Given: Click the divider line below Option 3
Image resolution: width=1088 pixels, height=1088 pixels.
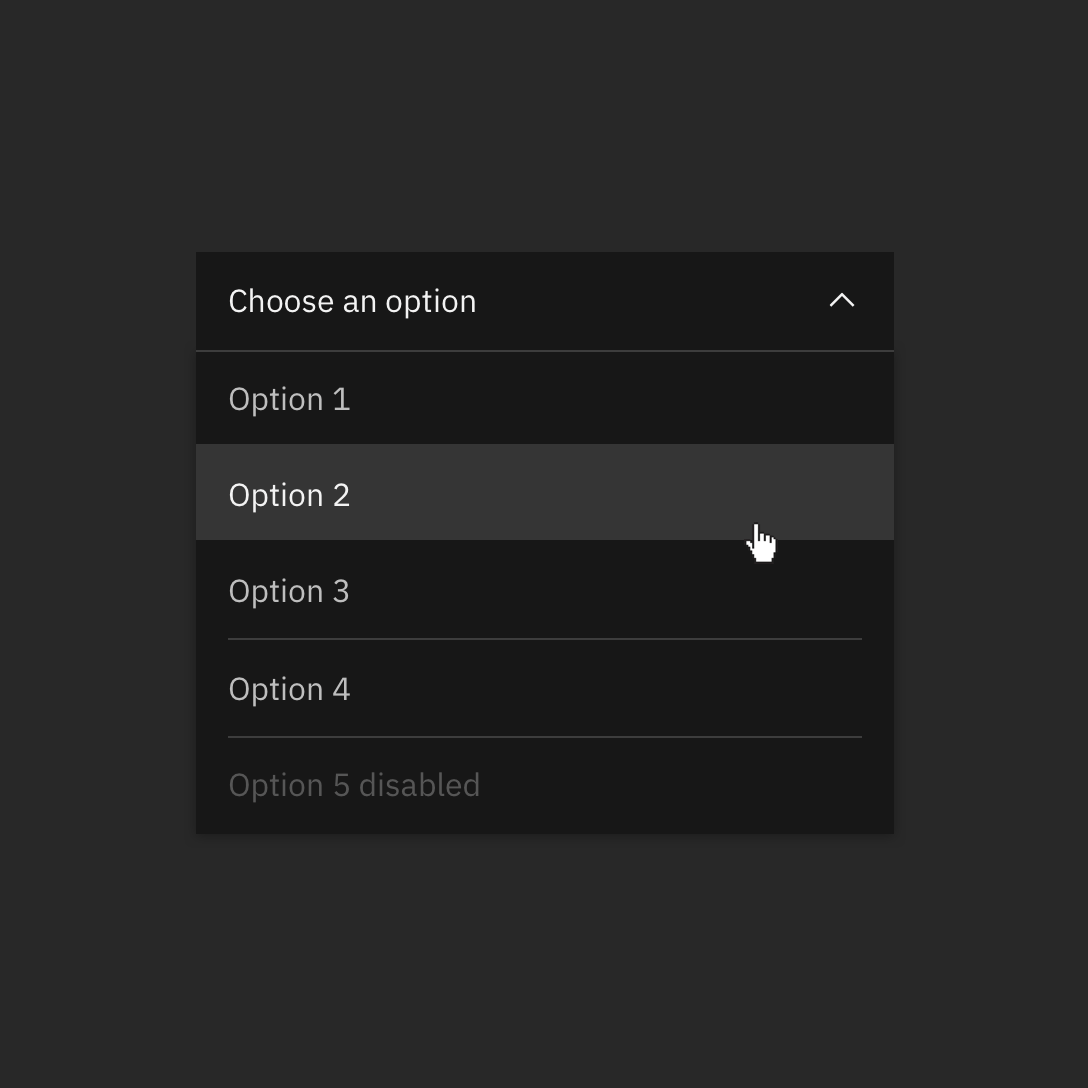Looking at the screenshot, I should coord(545,639).
